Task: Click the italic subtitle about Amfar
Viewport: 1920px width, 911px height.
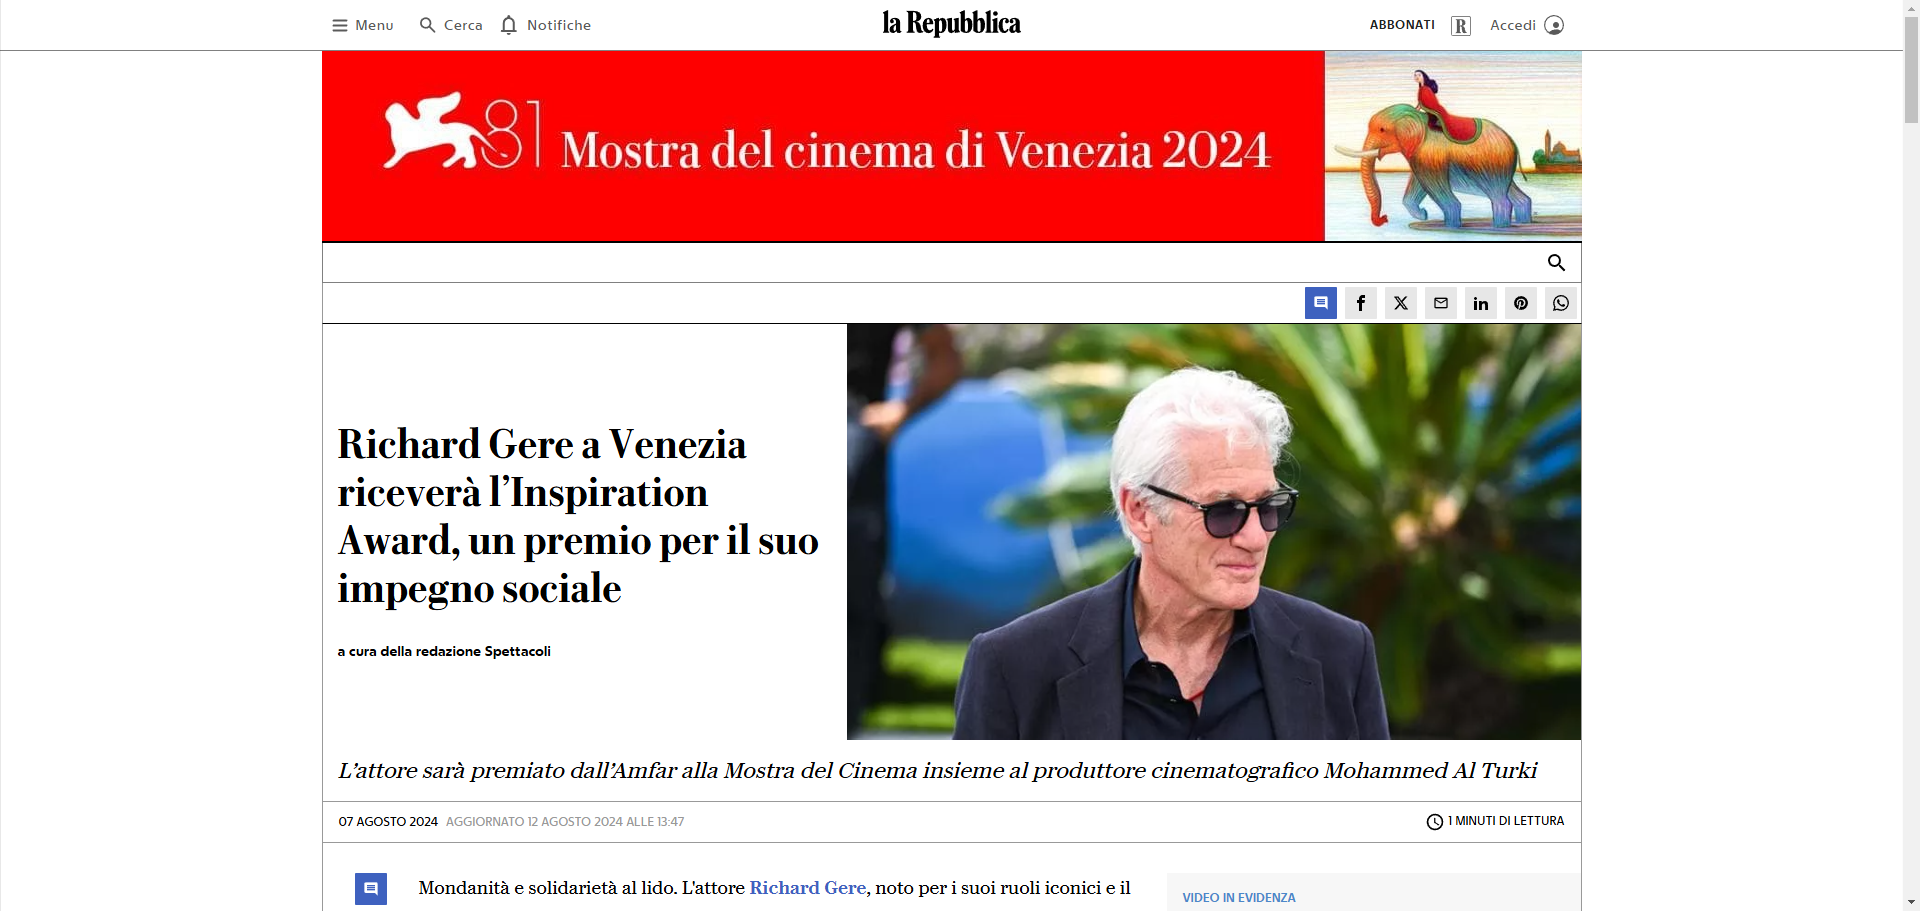Action: (937, 771)
